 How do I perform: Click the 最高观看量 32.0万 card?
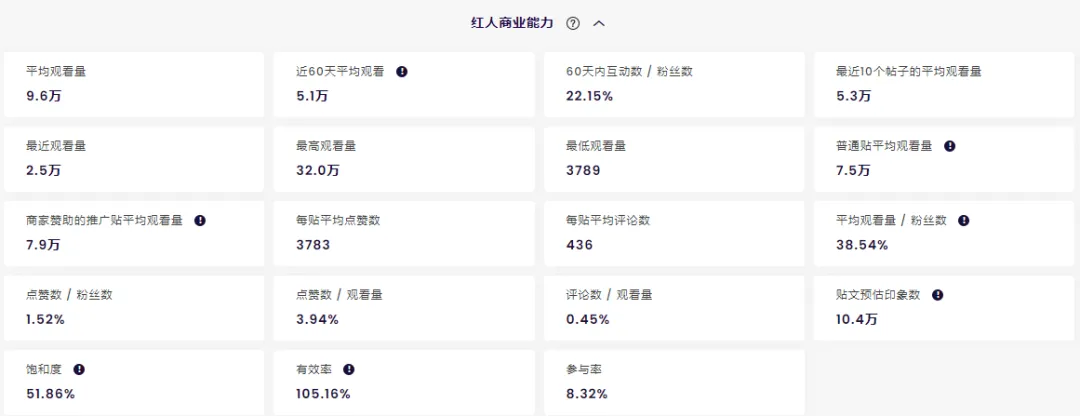coord(404,158)
